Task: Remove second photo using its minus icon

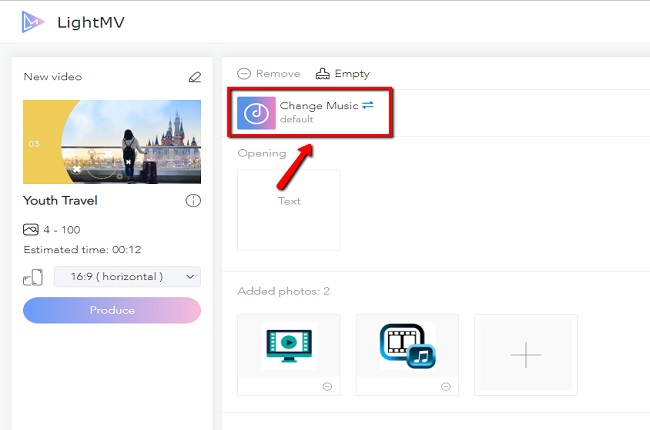Action: pyautogui.click(x=447, y=387)
